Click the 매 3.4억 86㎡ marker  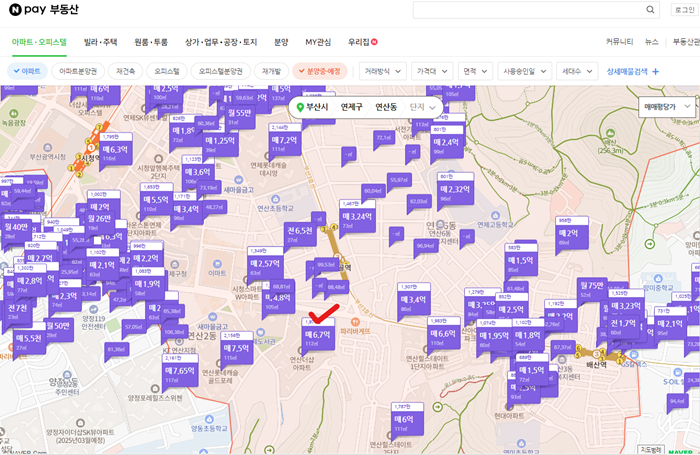(x=414, y=300)
